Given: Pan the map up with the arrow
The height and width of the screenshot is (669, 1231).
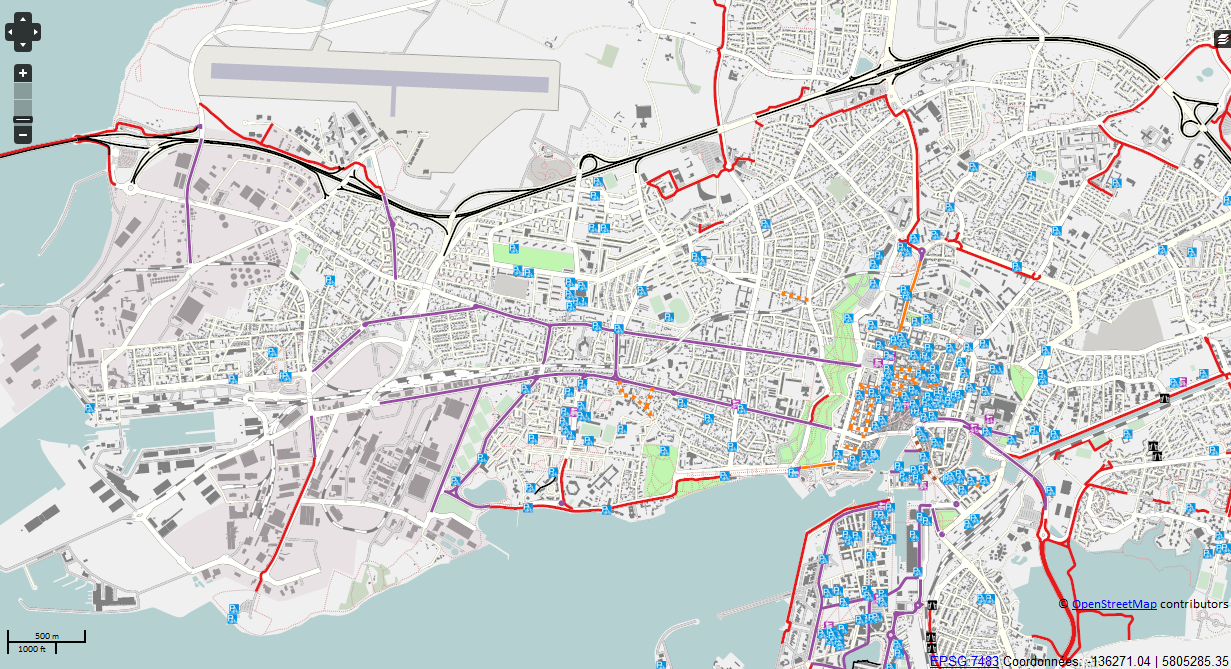Looking at the screenshot, I should [23, 20].
